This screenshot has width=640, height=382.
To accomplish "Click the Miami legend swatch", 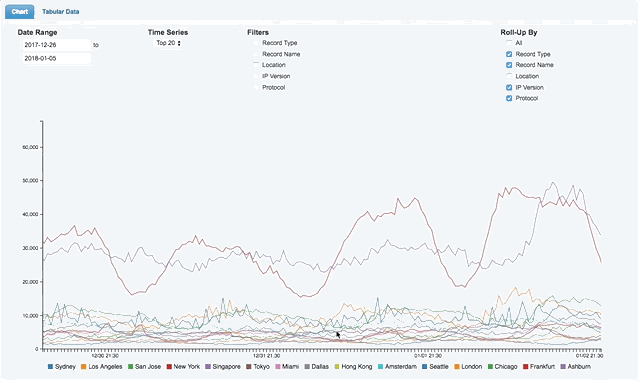I will click(x=278, y=366).
